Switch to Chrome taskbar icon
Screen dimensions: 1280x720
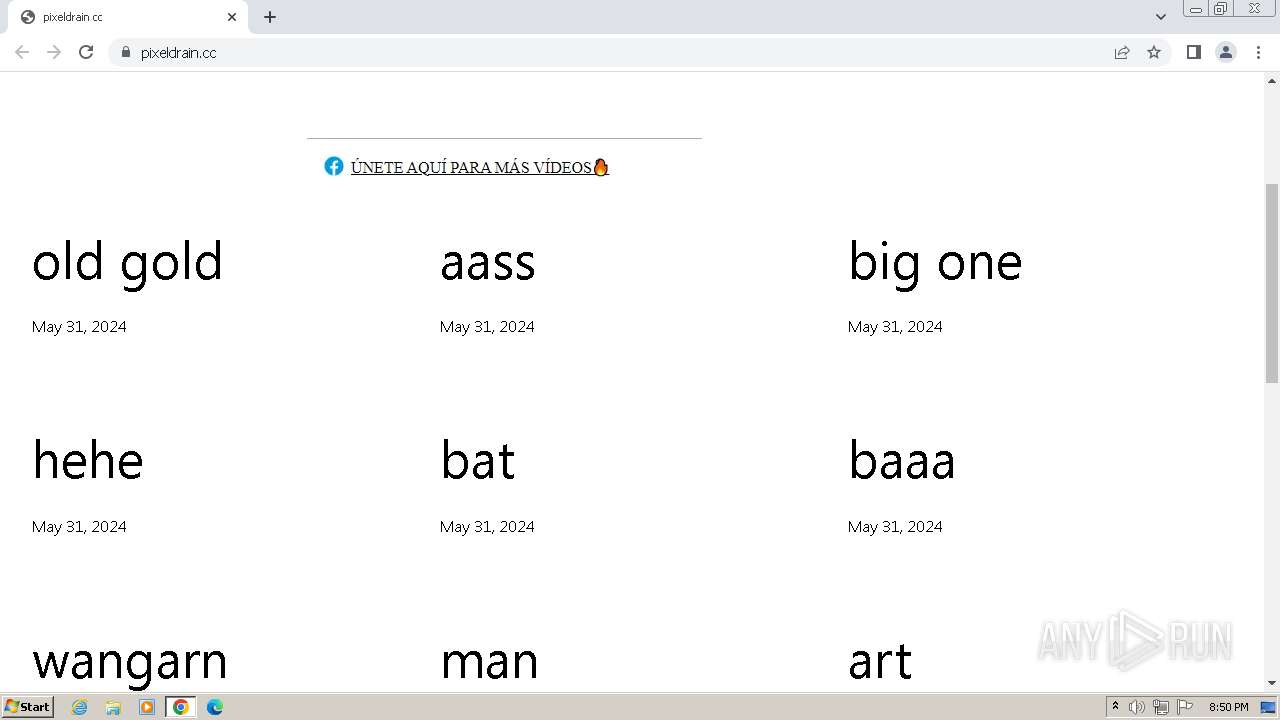(181, 707)
